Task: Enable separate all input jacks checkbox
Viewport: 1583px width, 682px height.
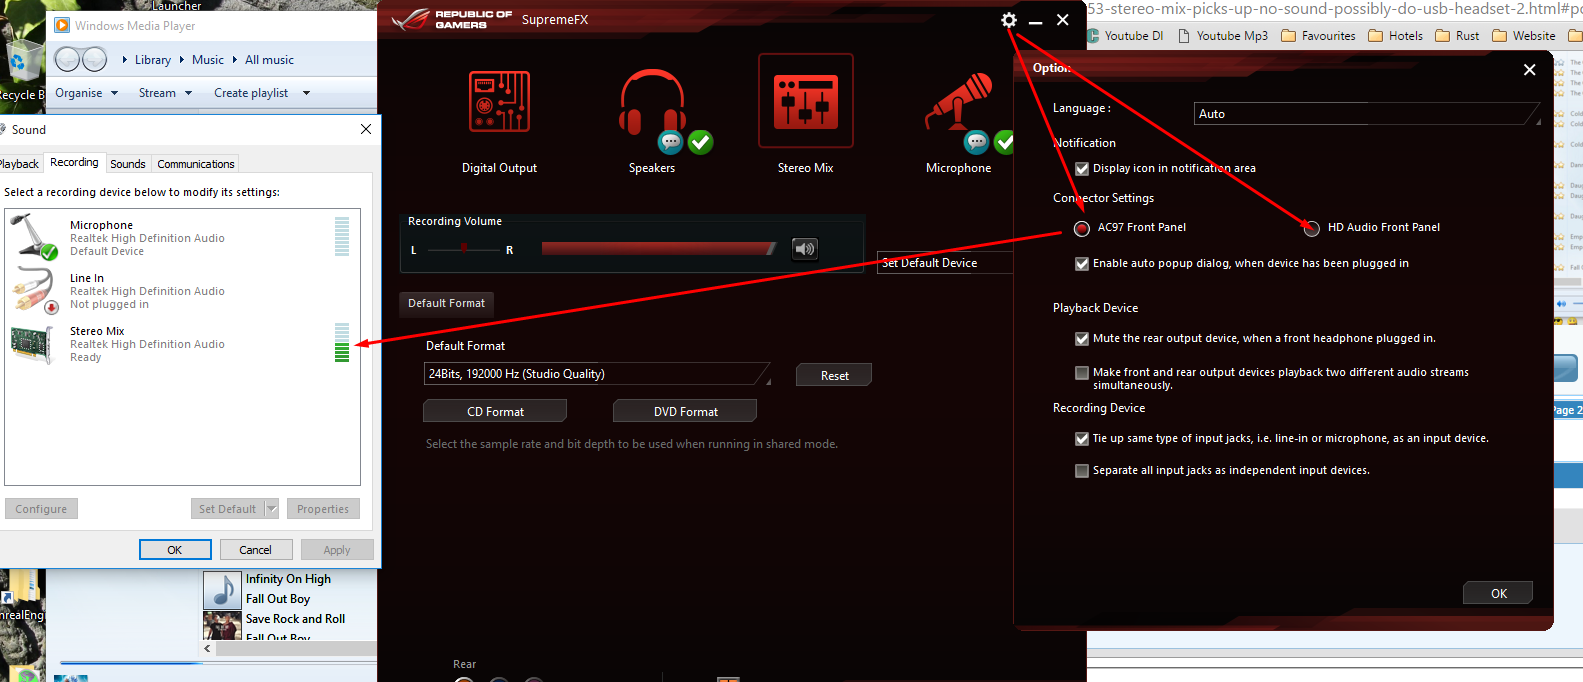Action: [1081, 471]
